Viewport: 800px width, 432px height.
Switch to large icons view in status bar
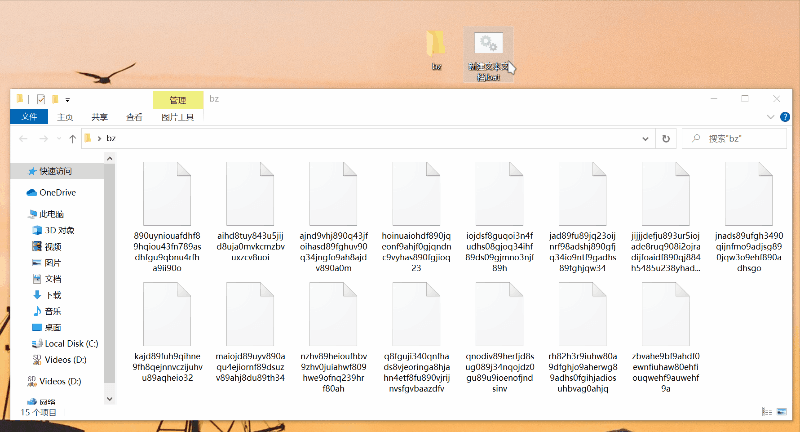tap(781, 411)
